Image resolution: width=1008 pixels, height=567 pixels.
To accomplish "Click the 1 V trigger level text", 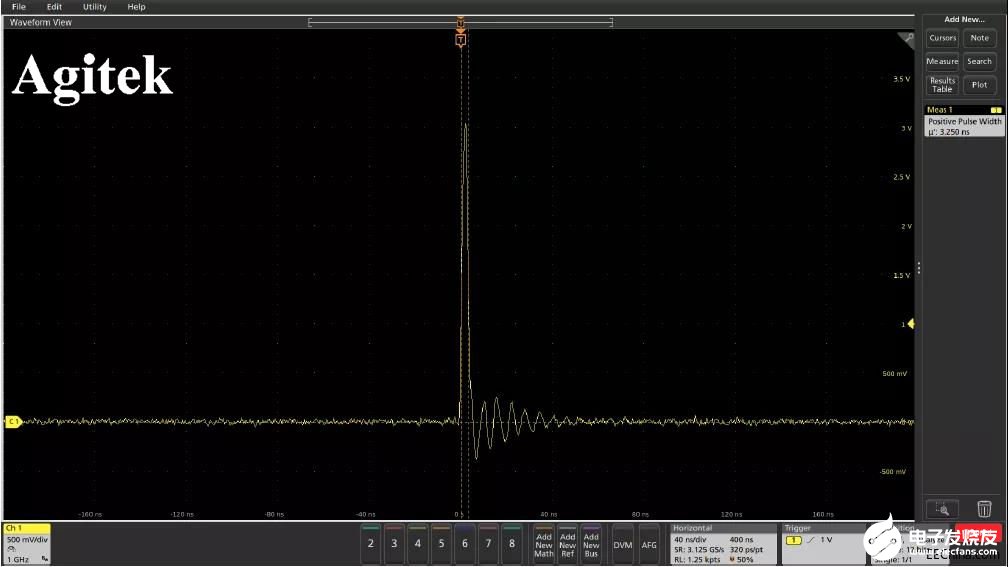I will (x=826, y=540).
